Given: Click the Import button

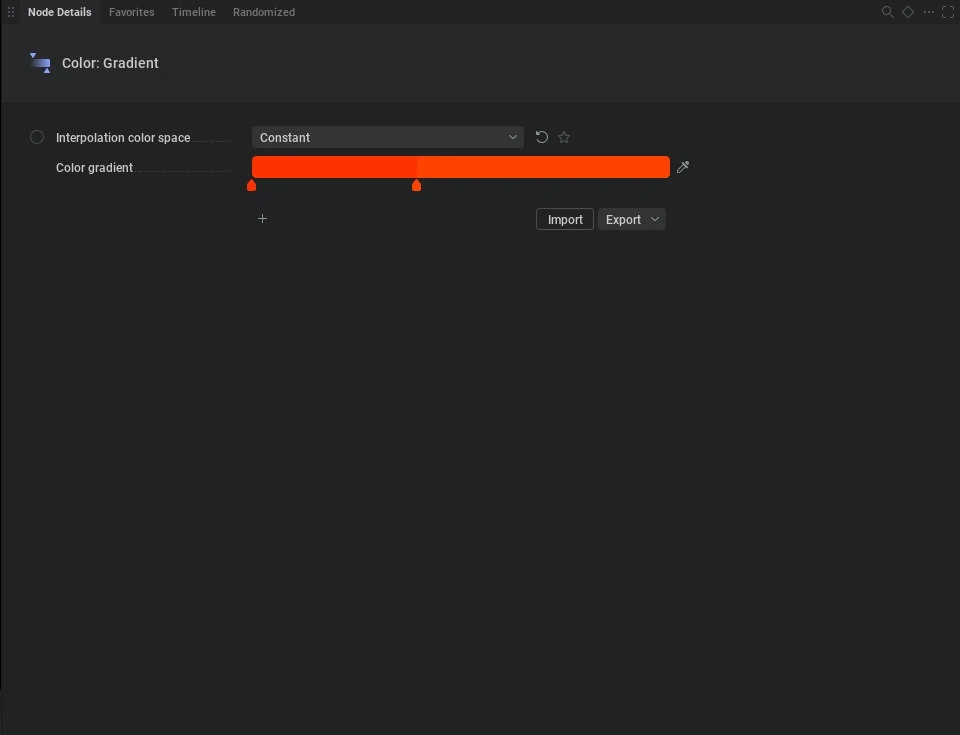Looking at the screenshot, I should coord(564,219).
